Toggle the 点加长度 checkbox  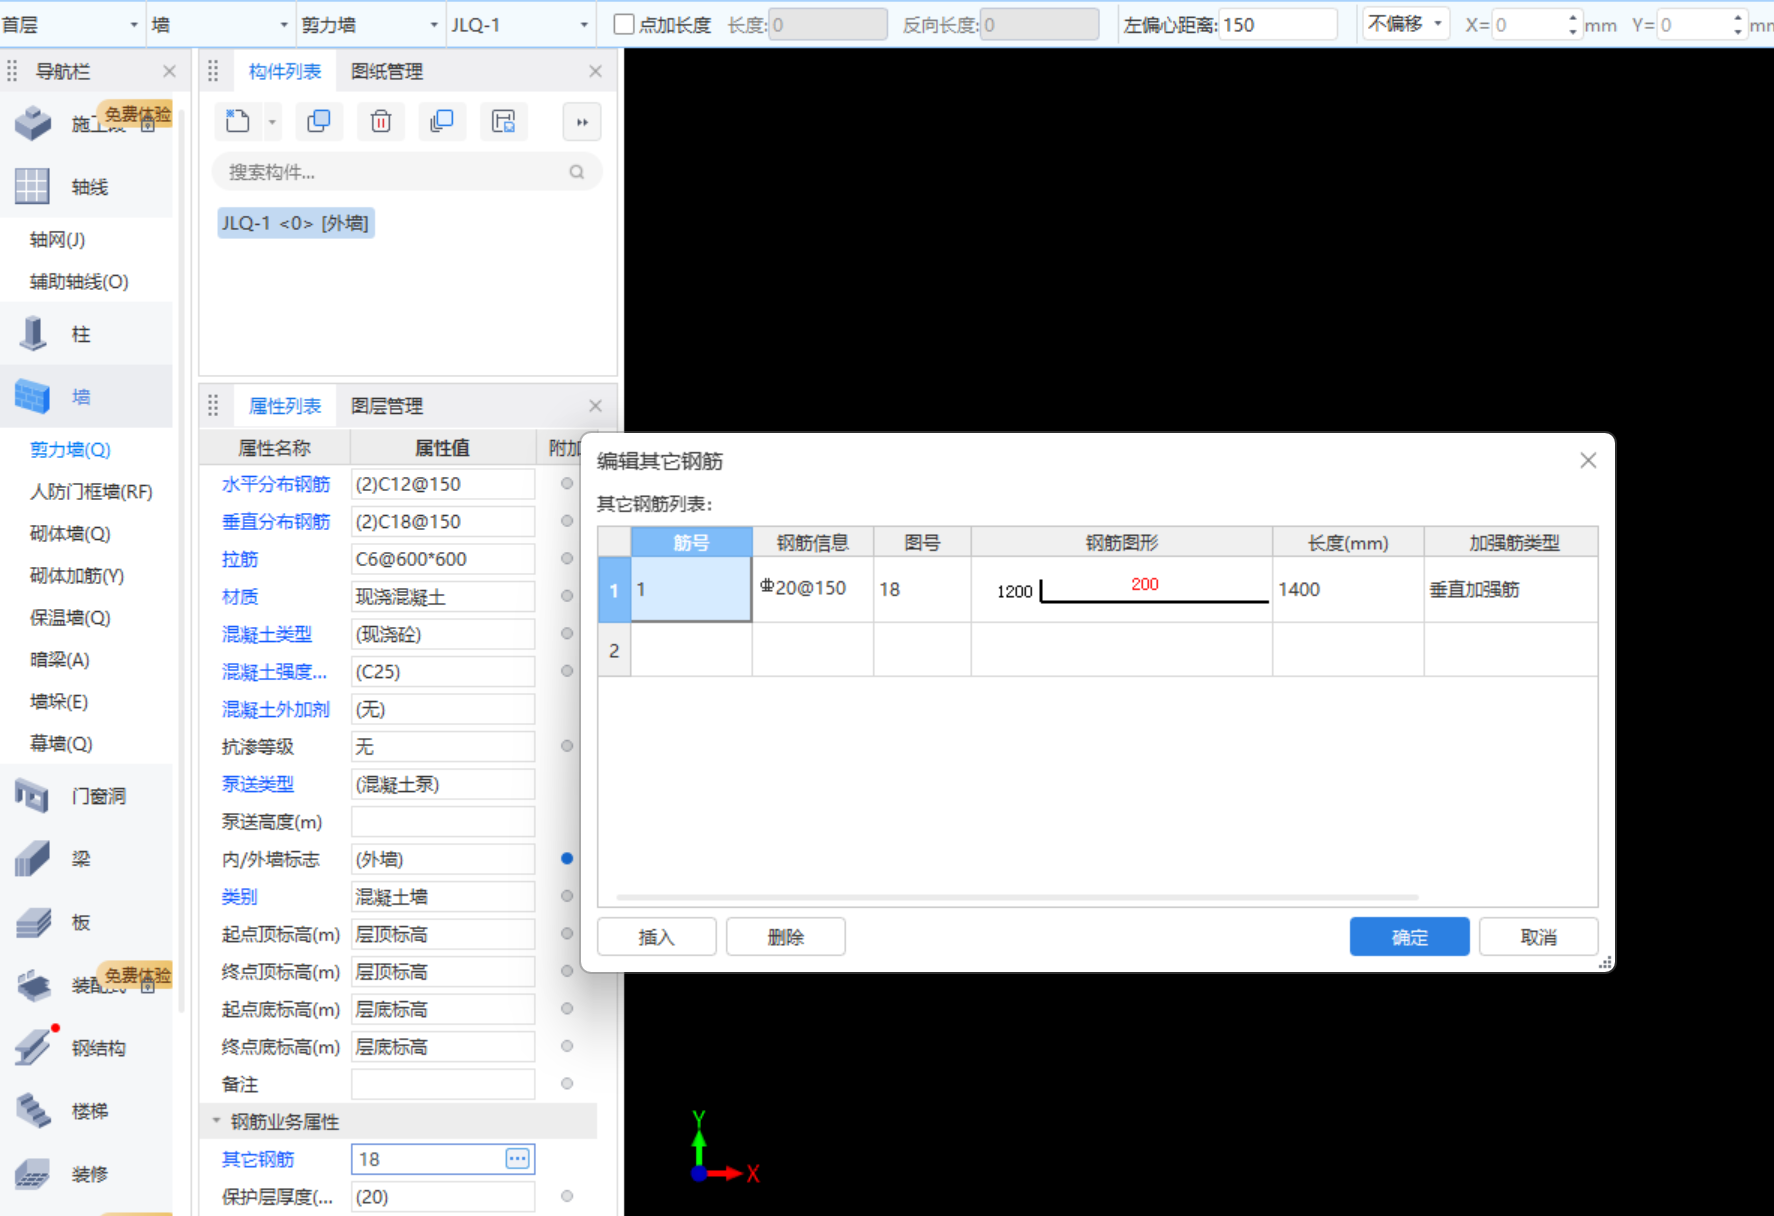click(624, 24)
